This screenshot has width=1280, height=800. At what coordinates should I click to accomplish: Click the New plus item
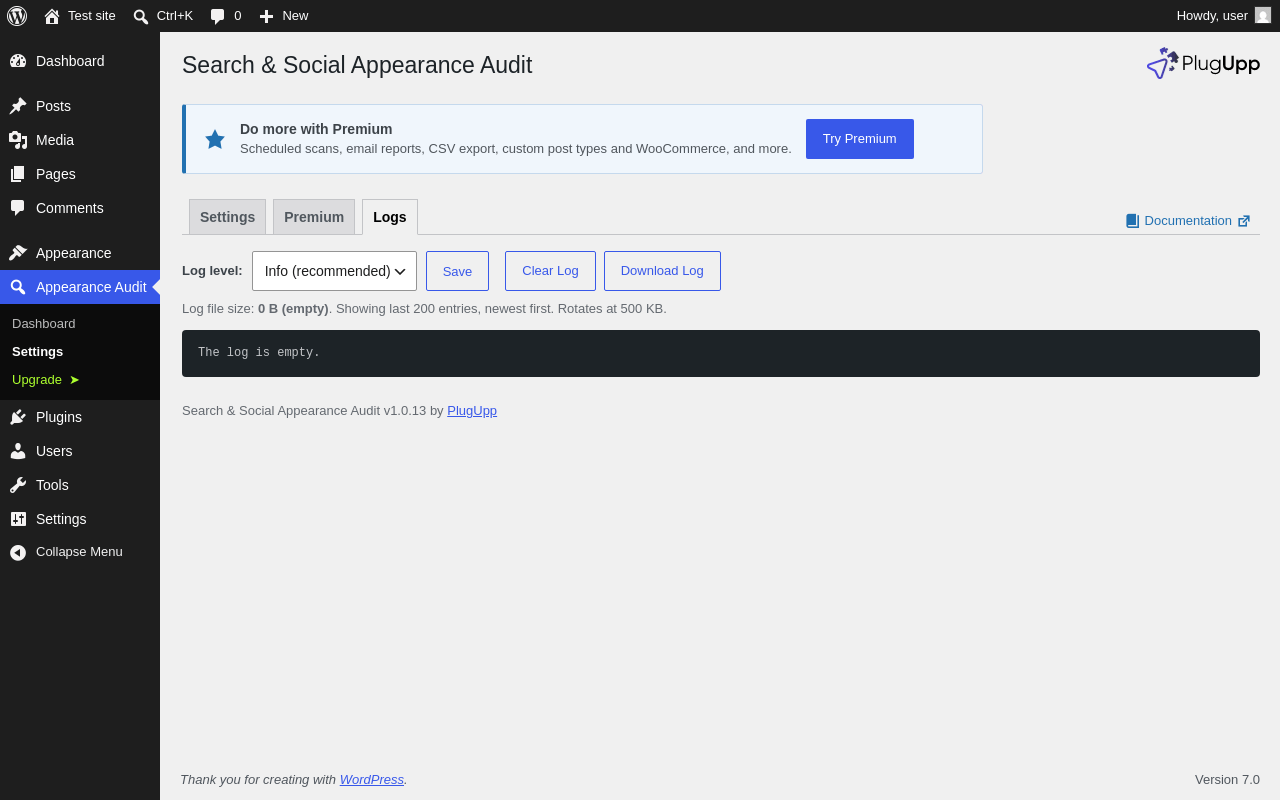coord(284,16)
